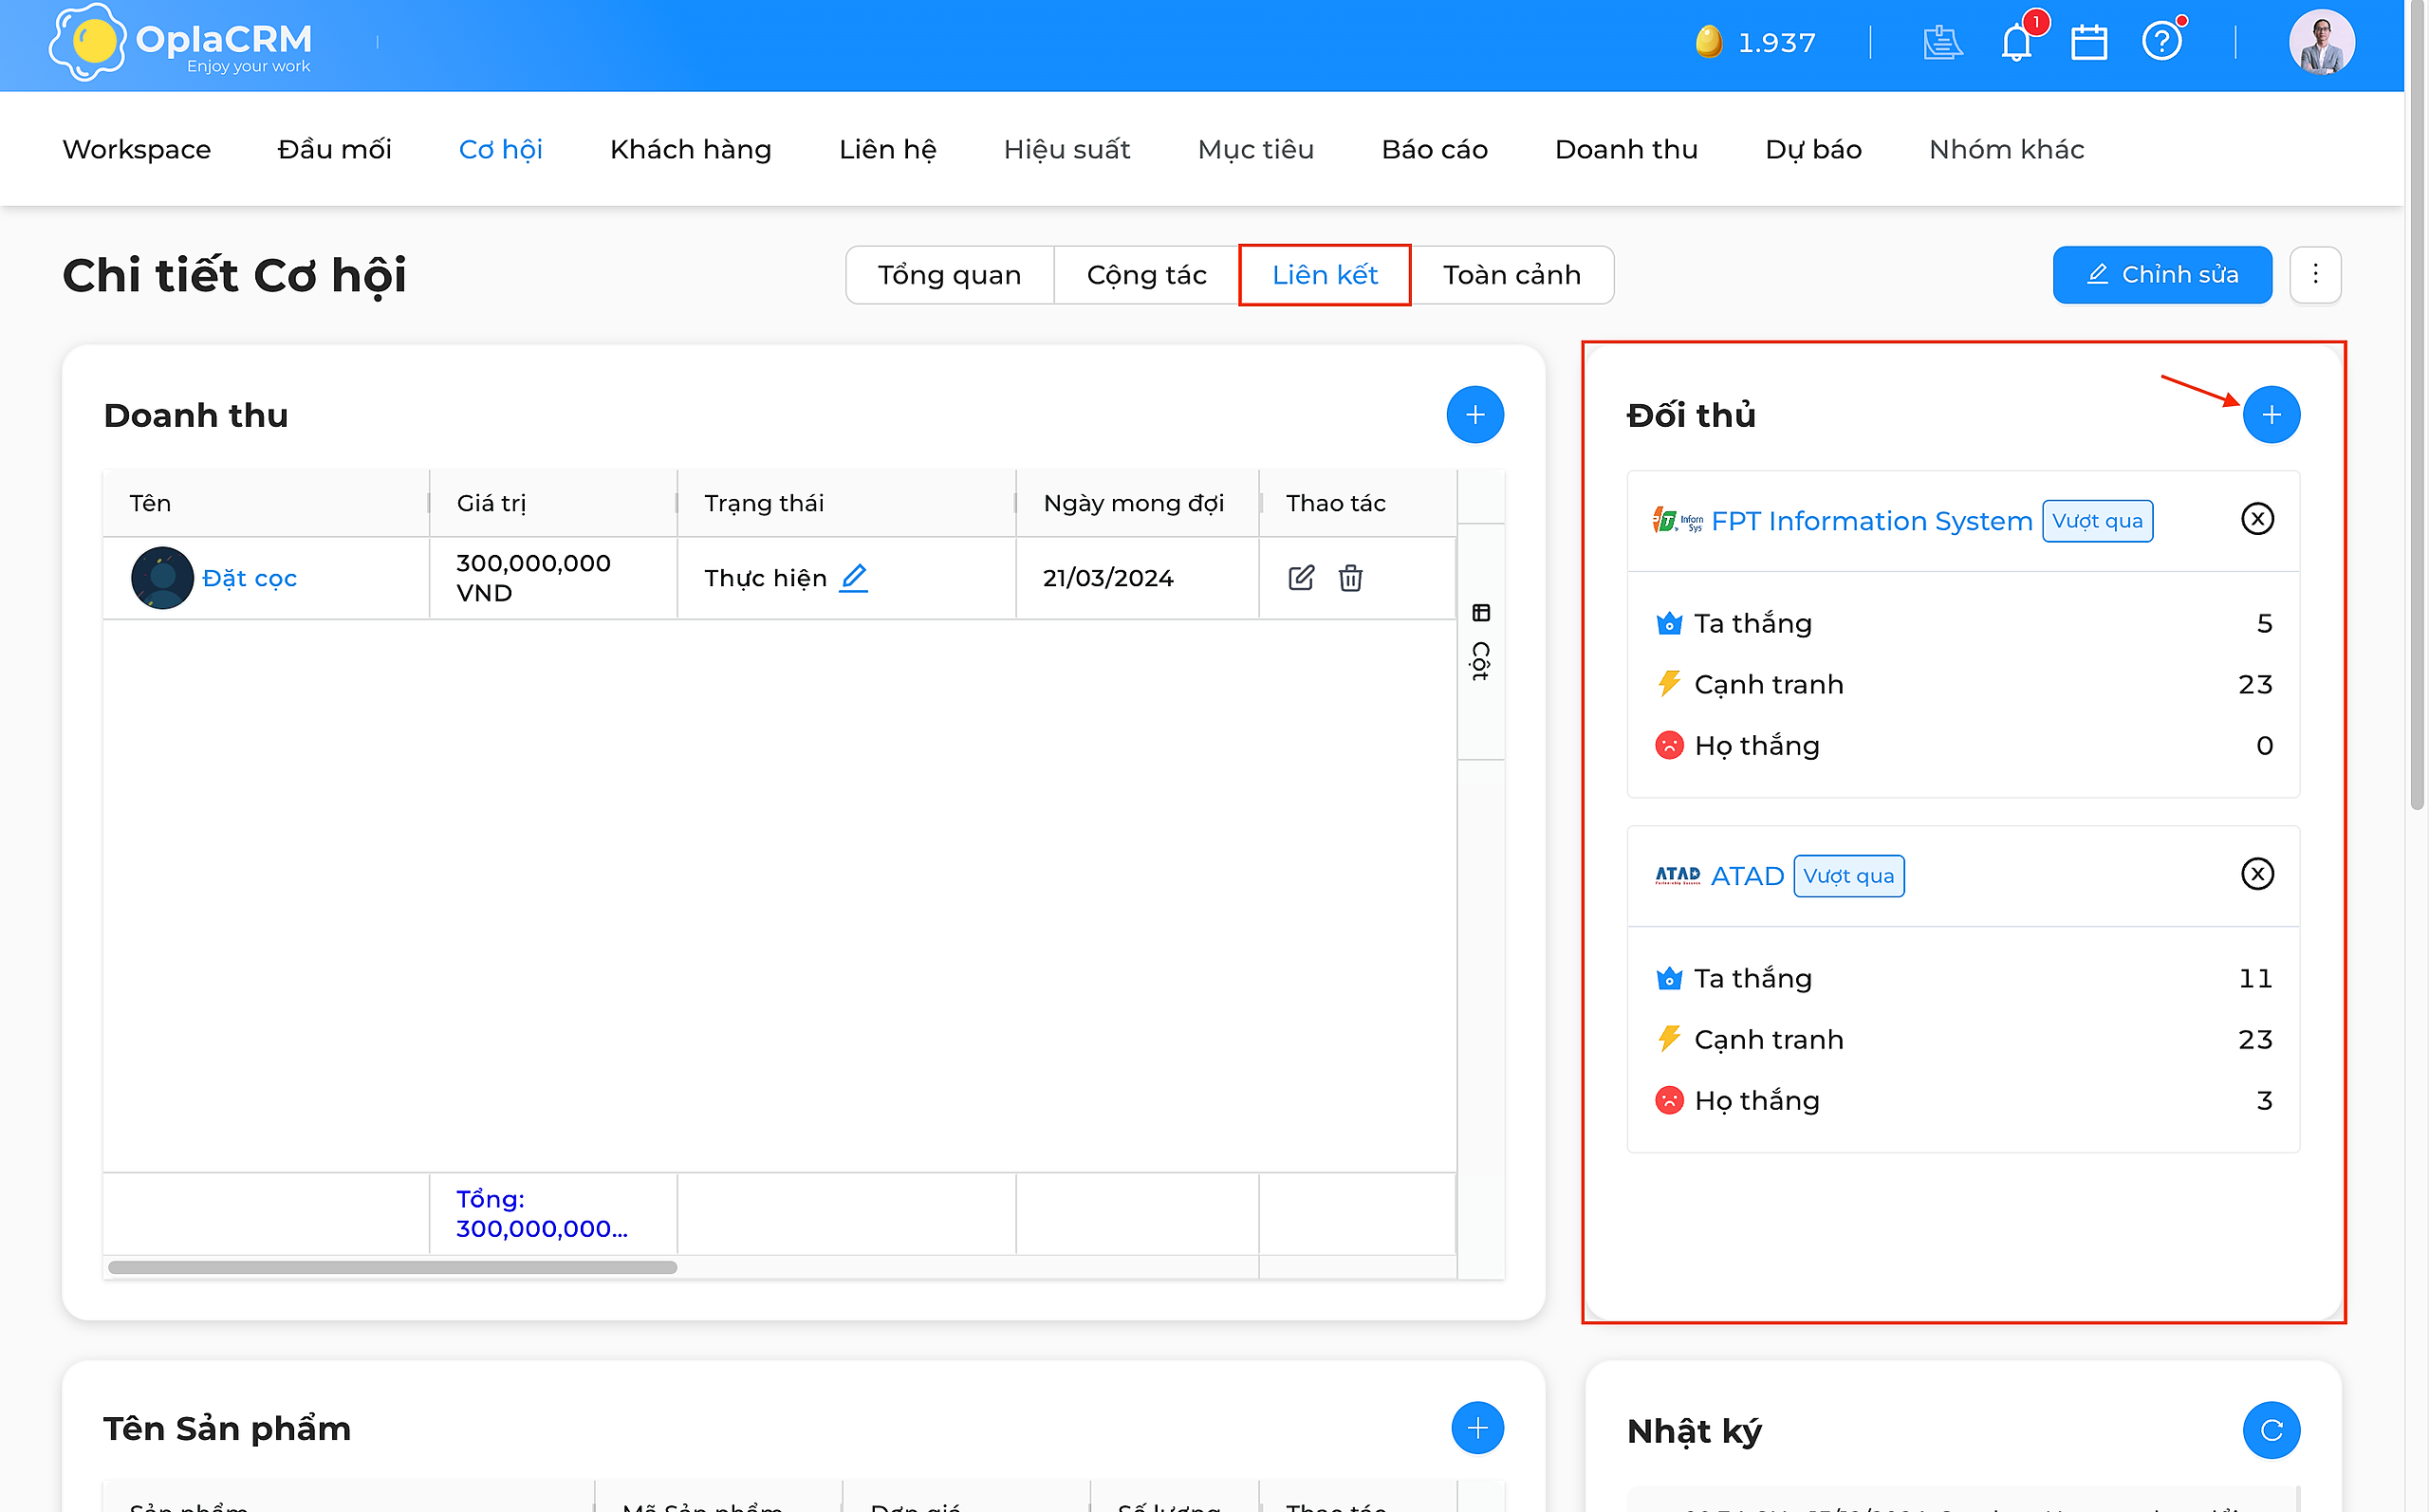Open the calendar icon in header

pyautogui.click(x=2089, y=42)
